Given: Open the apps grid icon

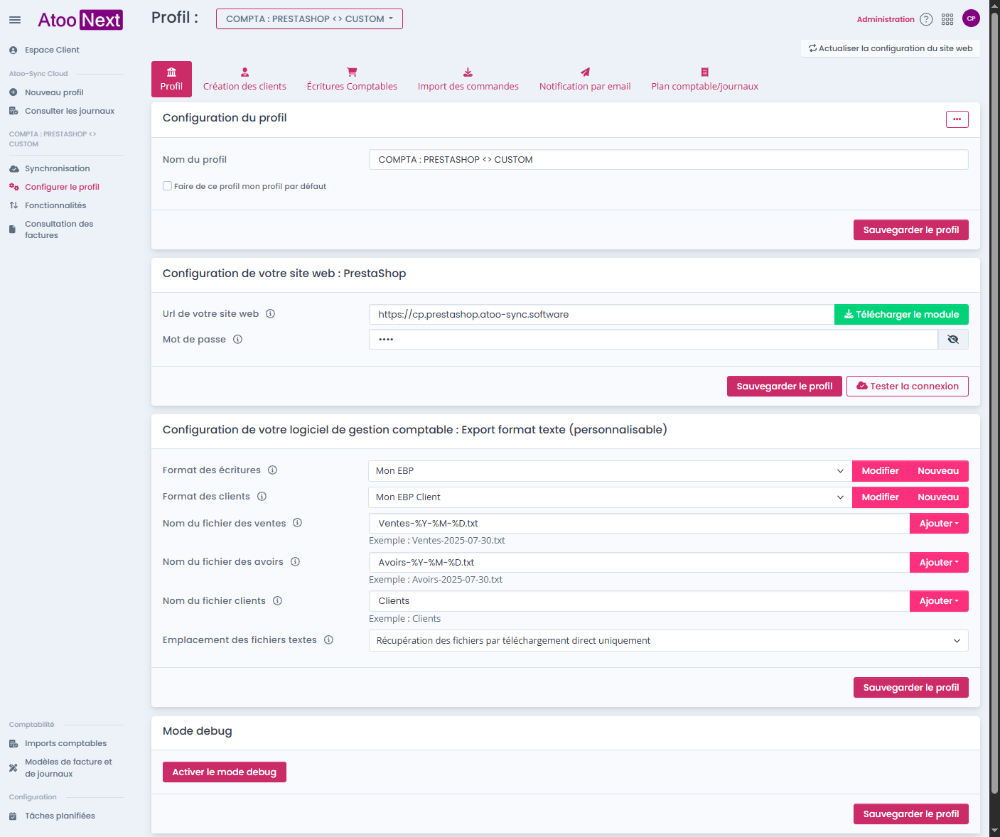Looking at the screenshot, I should (947, 19).
